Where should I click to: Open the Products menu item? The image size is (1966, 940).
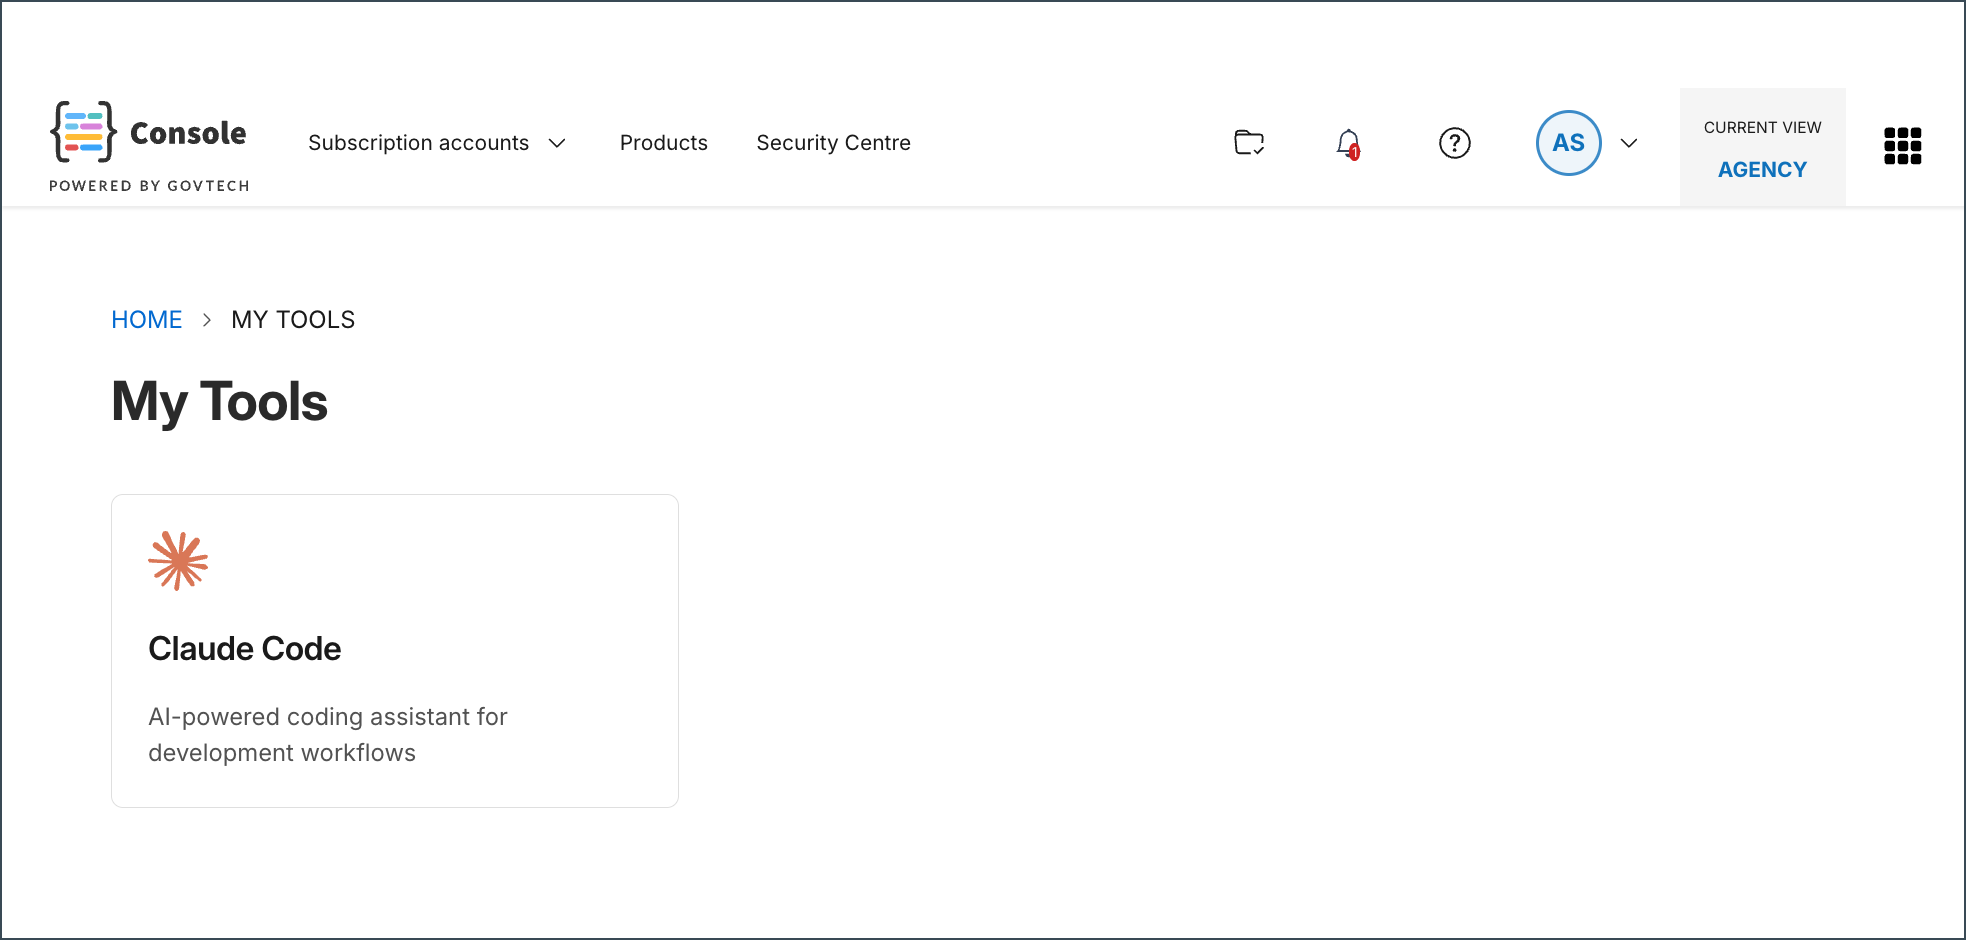tap(663, 143)
